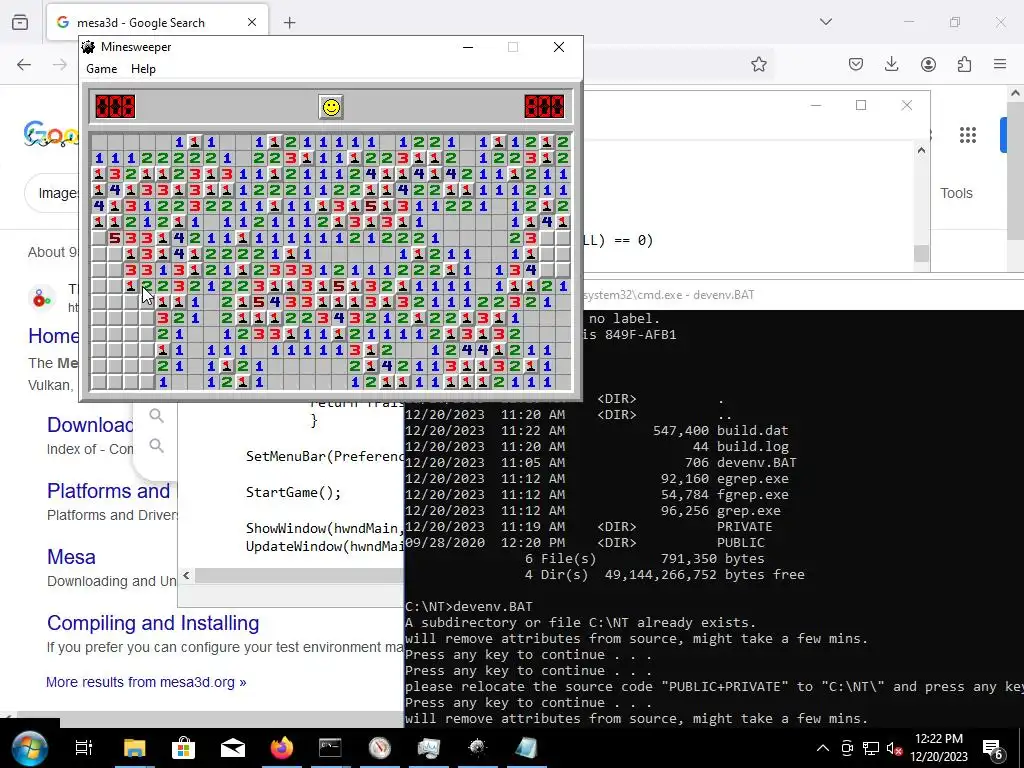Open the Mesa result link
The width and height of the screenshot is (1024, 768).
(x=71, y=557)
